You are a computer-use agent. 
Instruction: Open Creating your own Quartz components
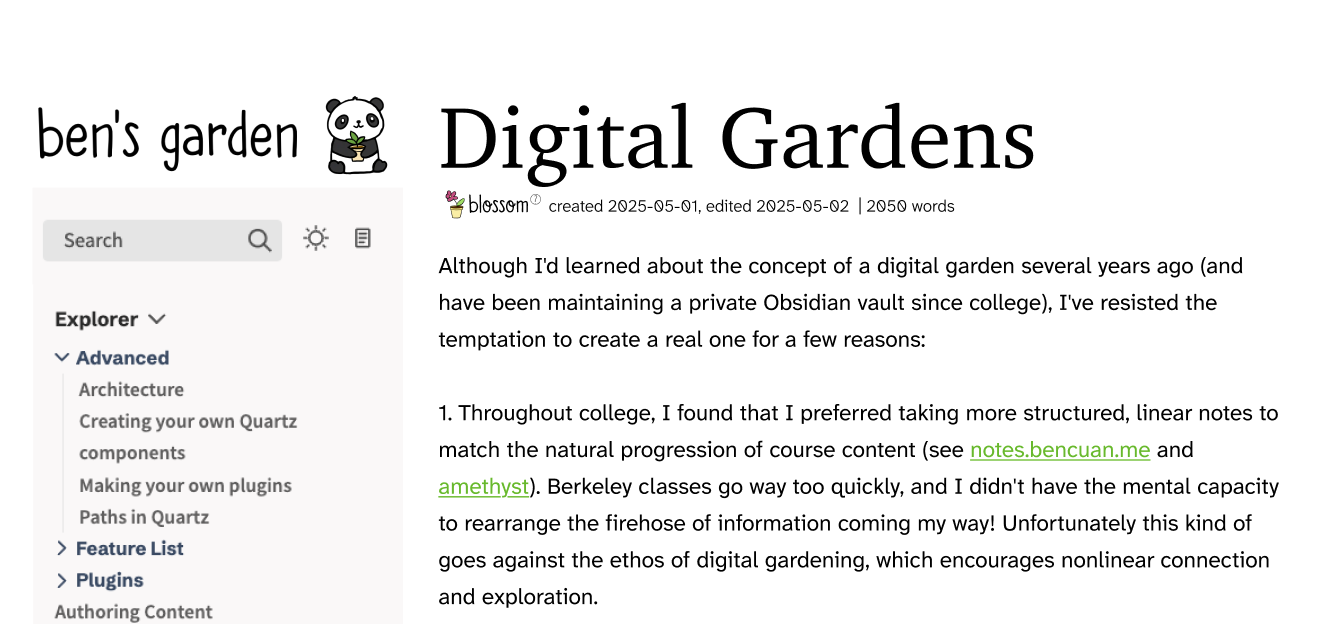point(188,437)
